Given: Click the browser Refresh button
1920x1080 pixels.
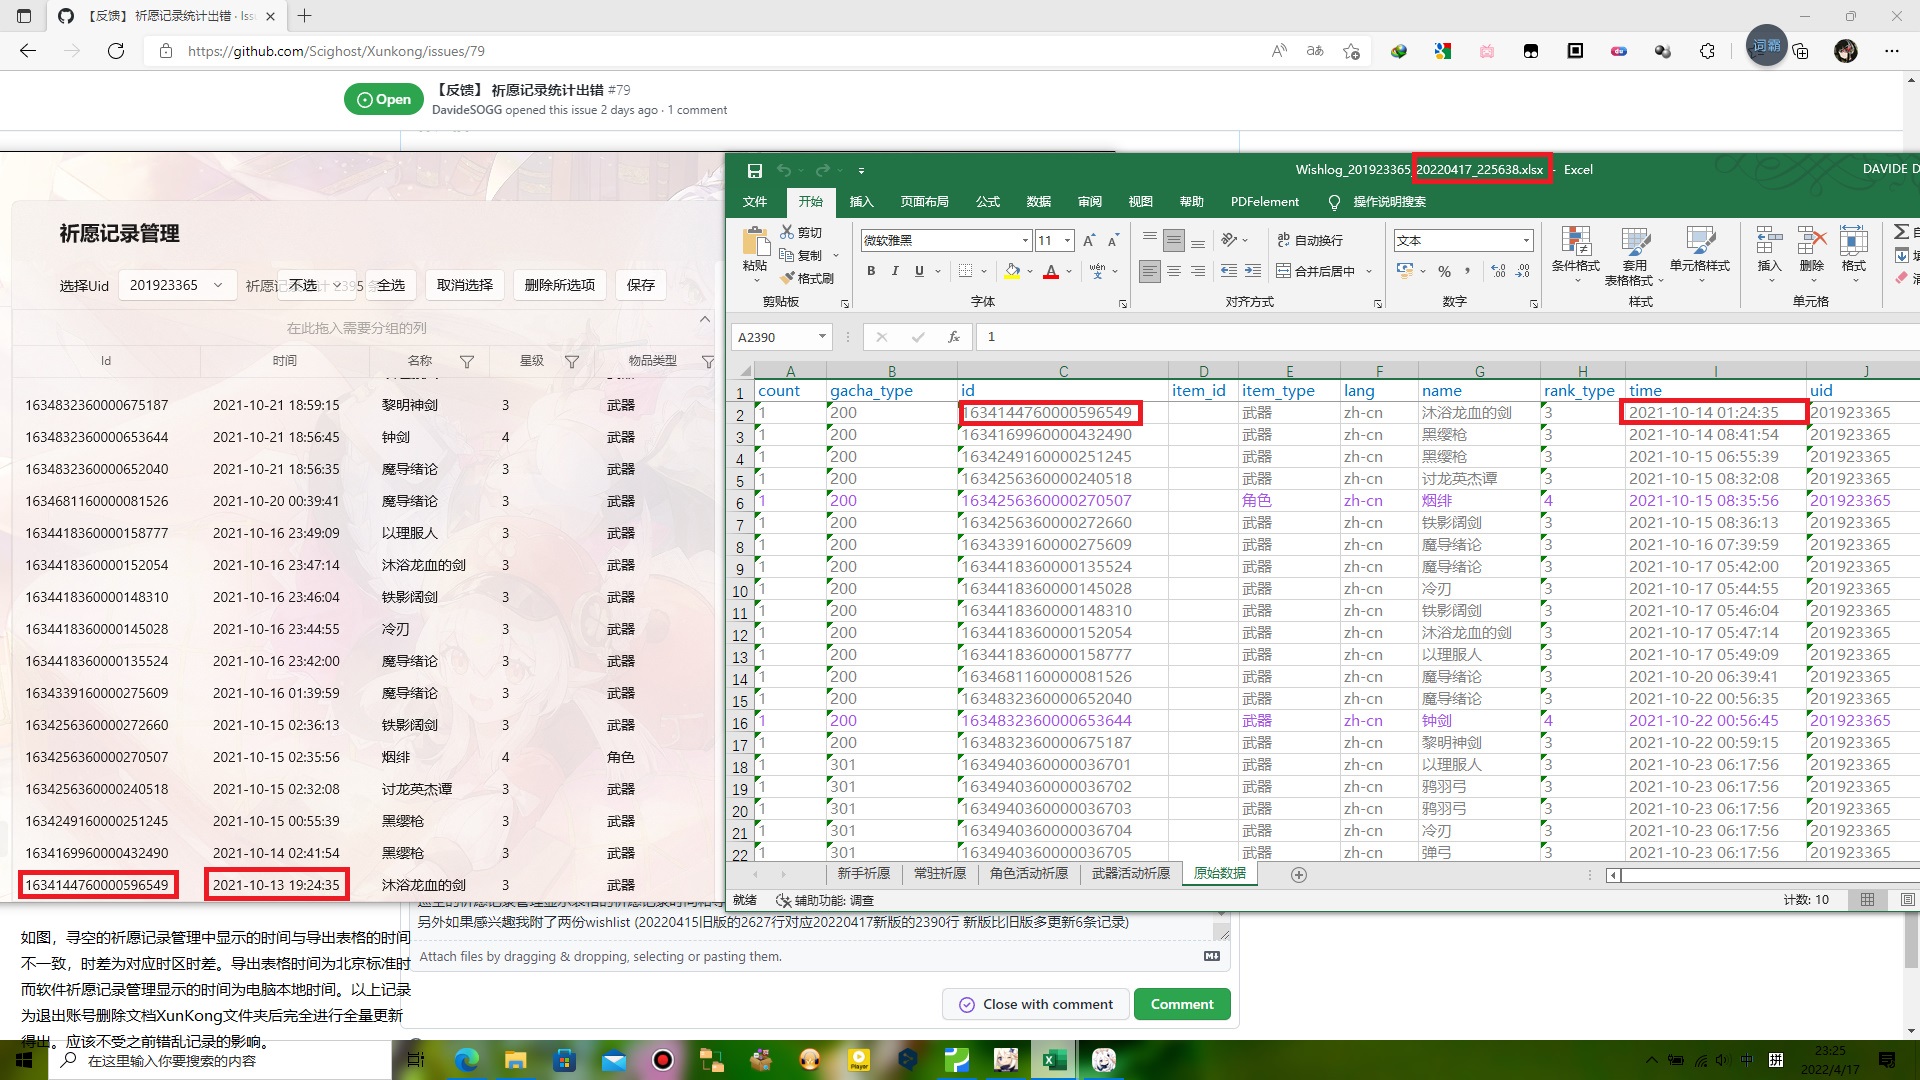Looking at the screenshot, I should [x=116, y=51].
